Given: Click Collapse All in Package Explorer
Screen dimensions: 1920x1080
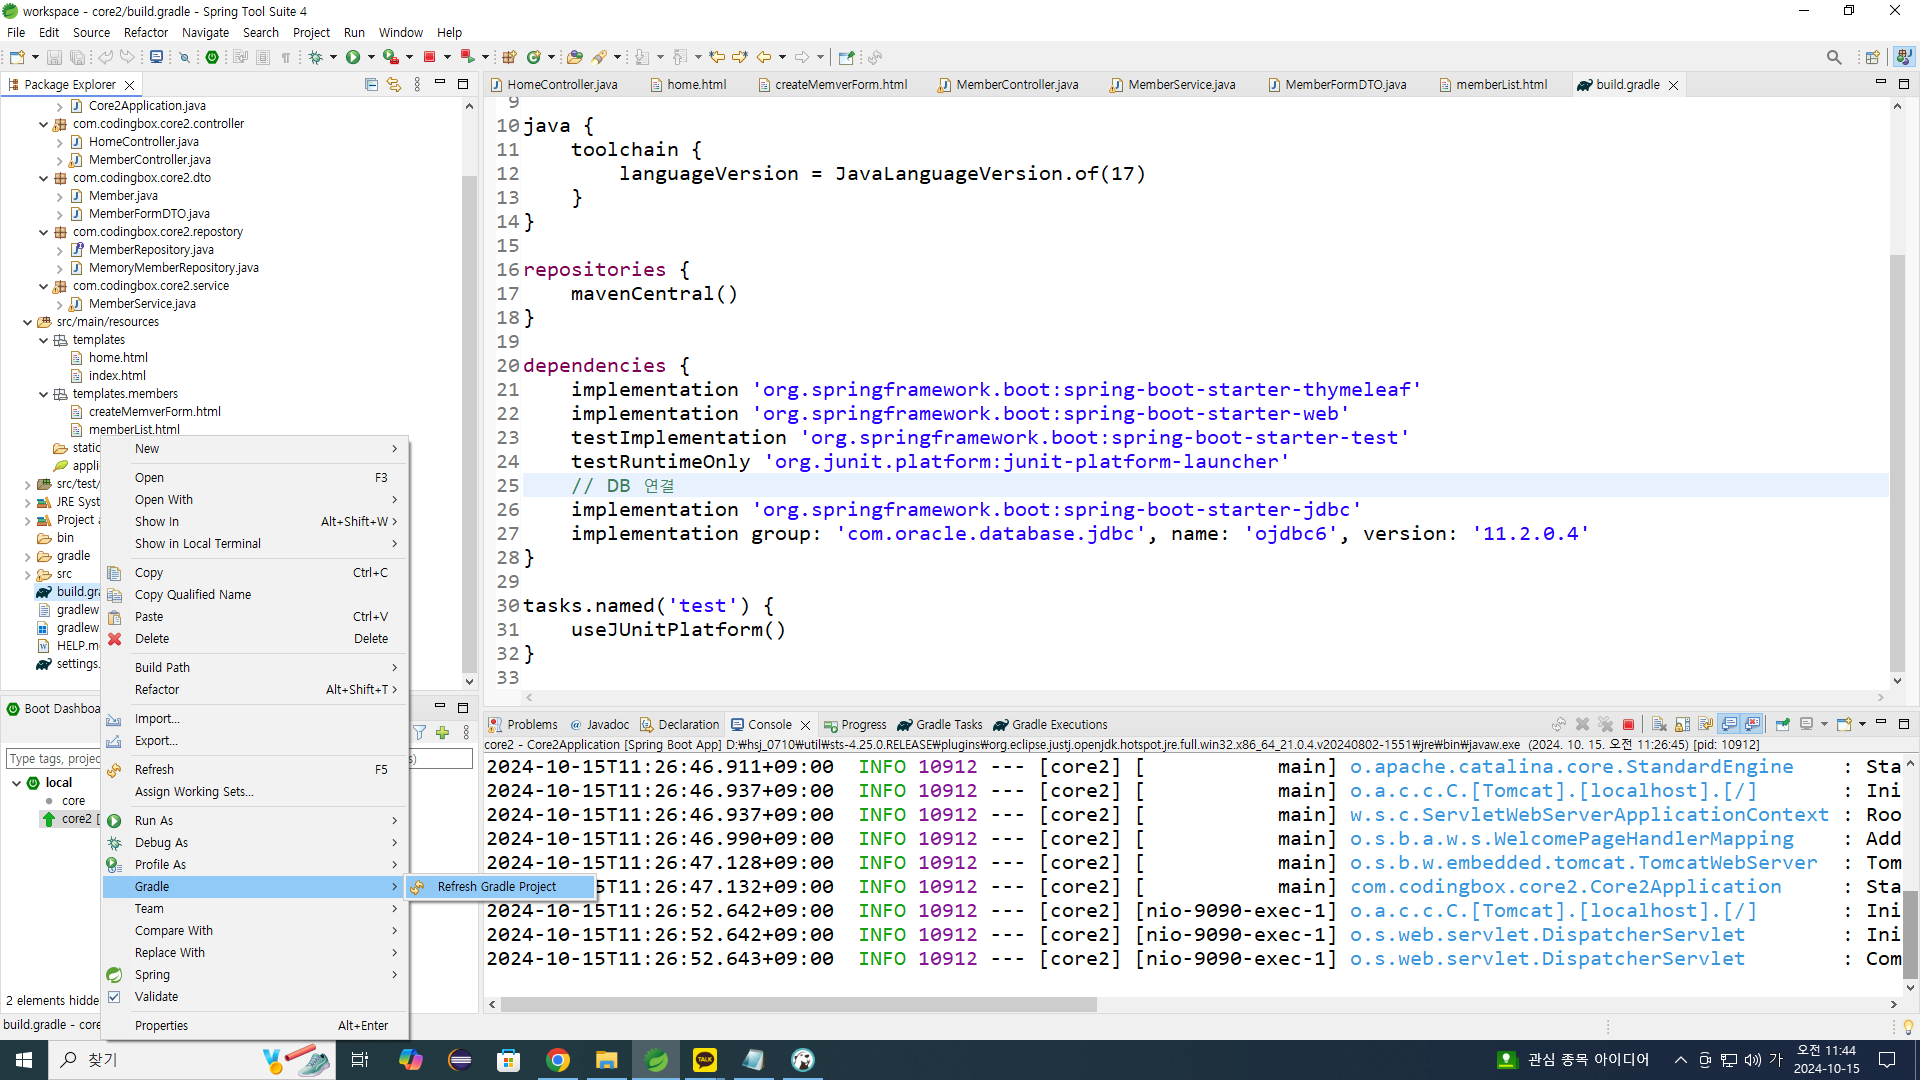Looking at the screenshot, I should 371,85.
